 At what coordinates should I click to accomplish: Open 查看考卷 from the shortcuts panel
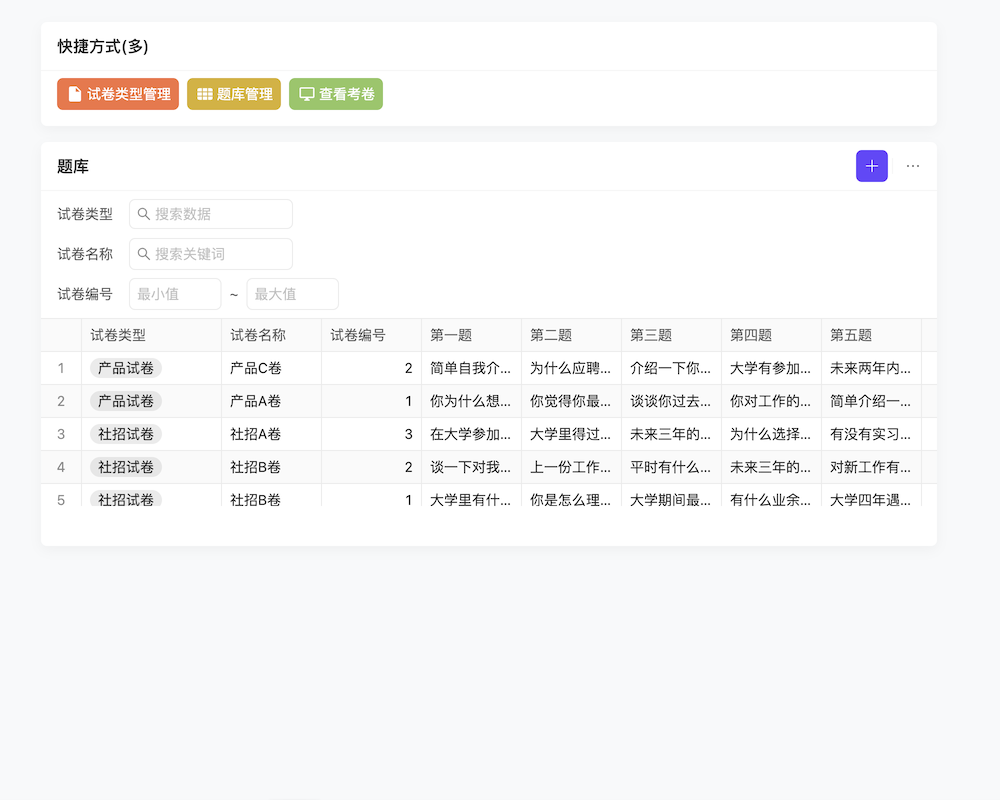pyautogui.click(x=336, y=93)
